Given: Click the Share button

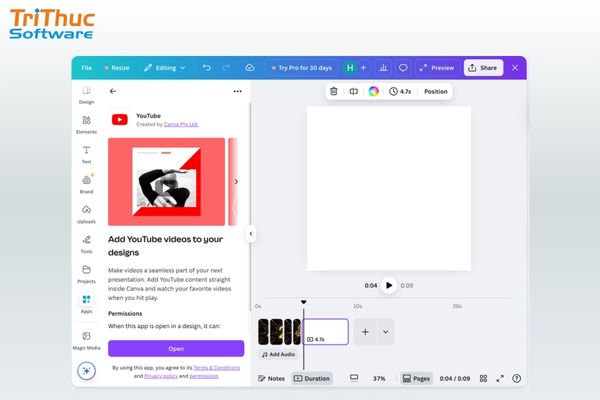Looking at the screenshot, I should [483, 68].
